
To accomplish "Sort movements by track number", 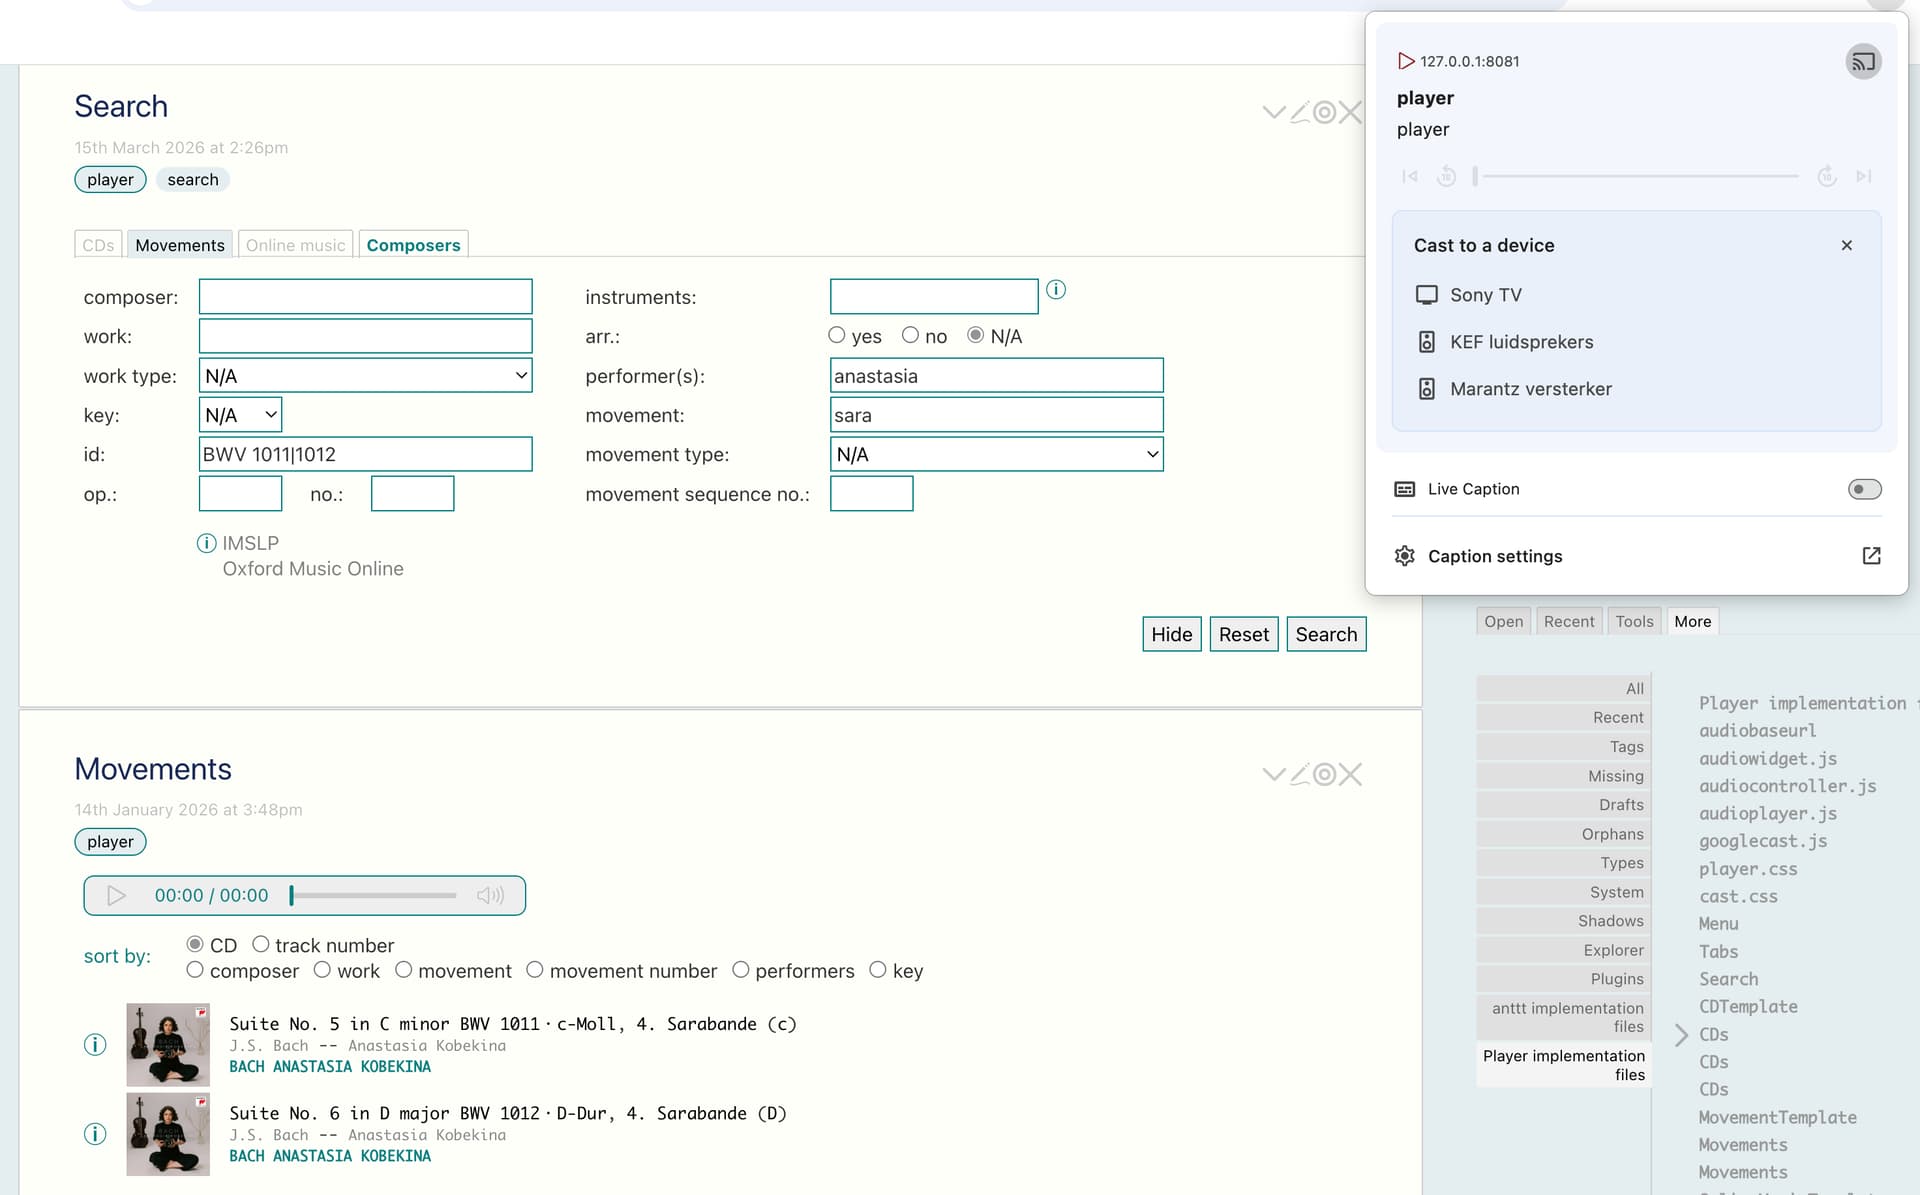I will [261, 944].
